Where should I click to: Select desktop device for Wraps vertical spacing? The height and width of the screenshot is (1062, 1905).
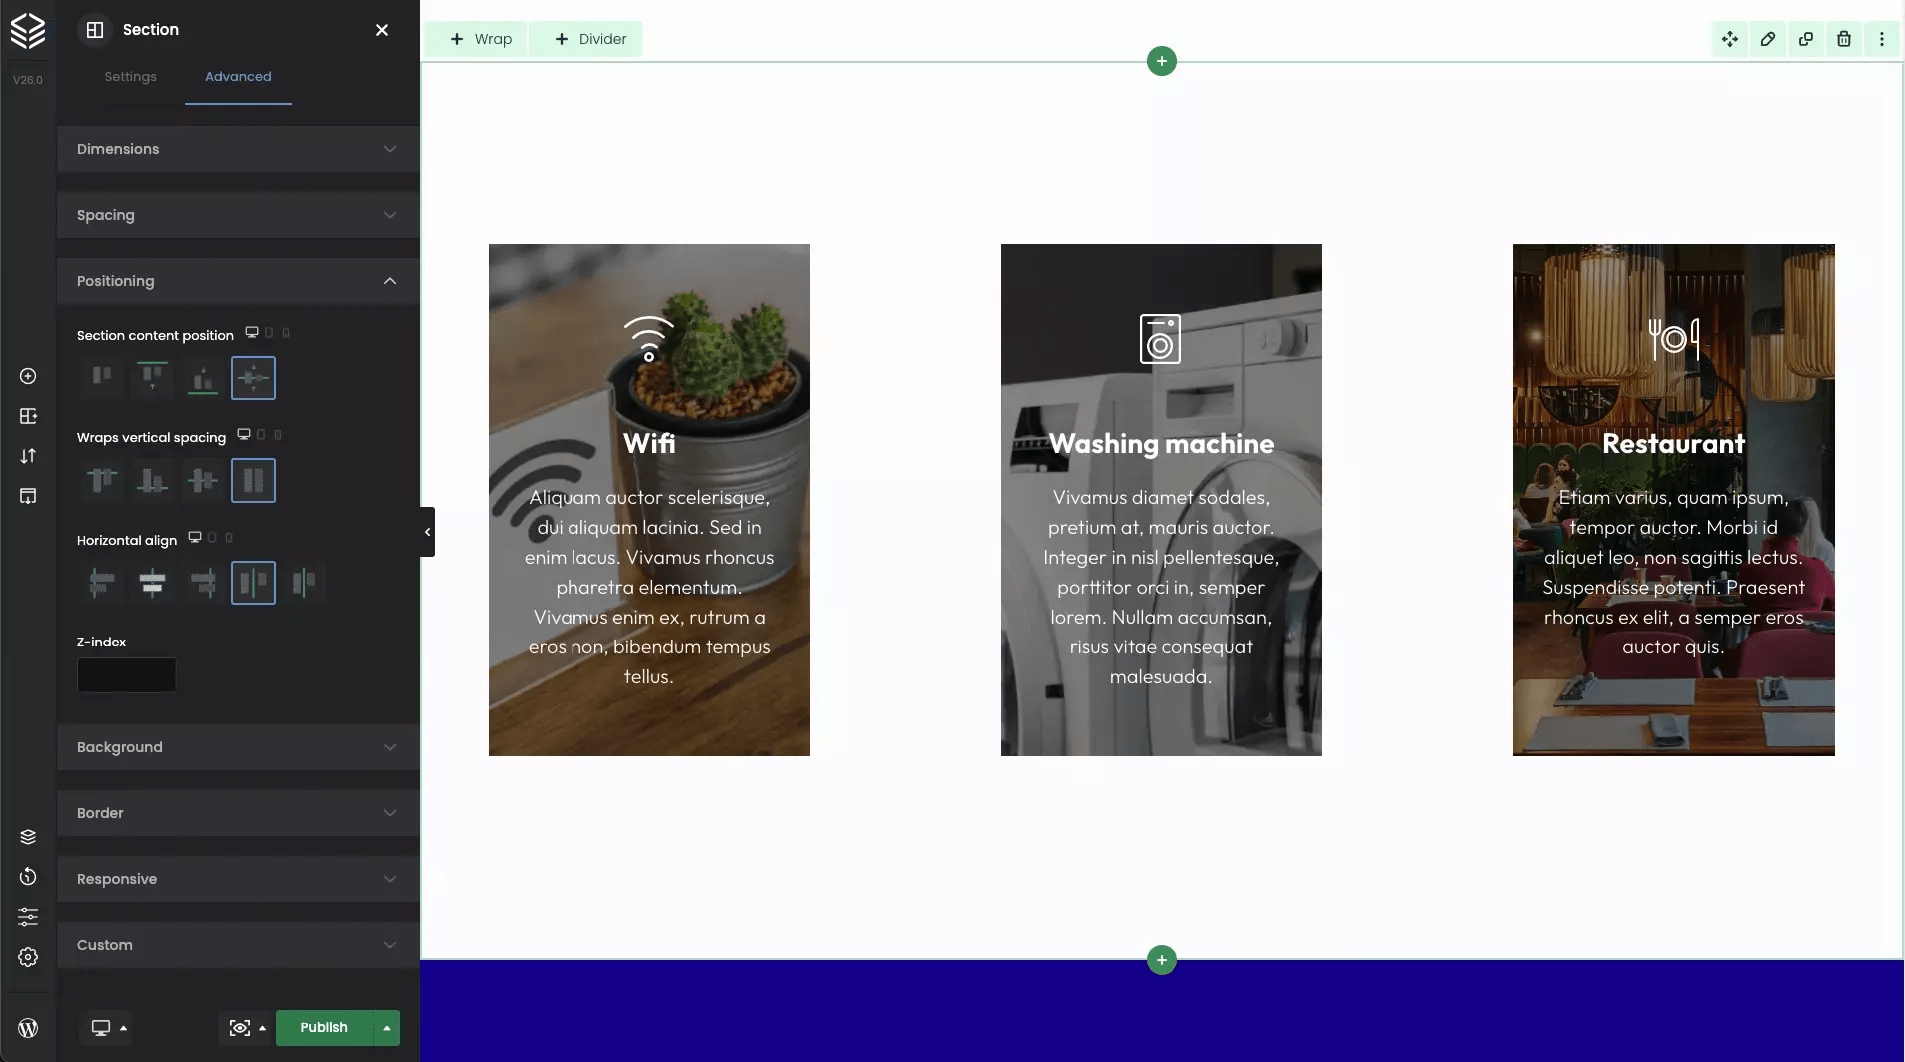coord(244,435)
